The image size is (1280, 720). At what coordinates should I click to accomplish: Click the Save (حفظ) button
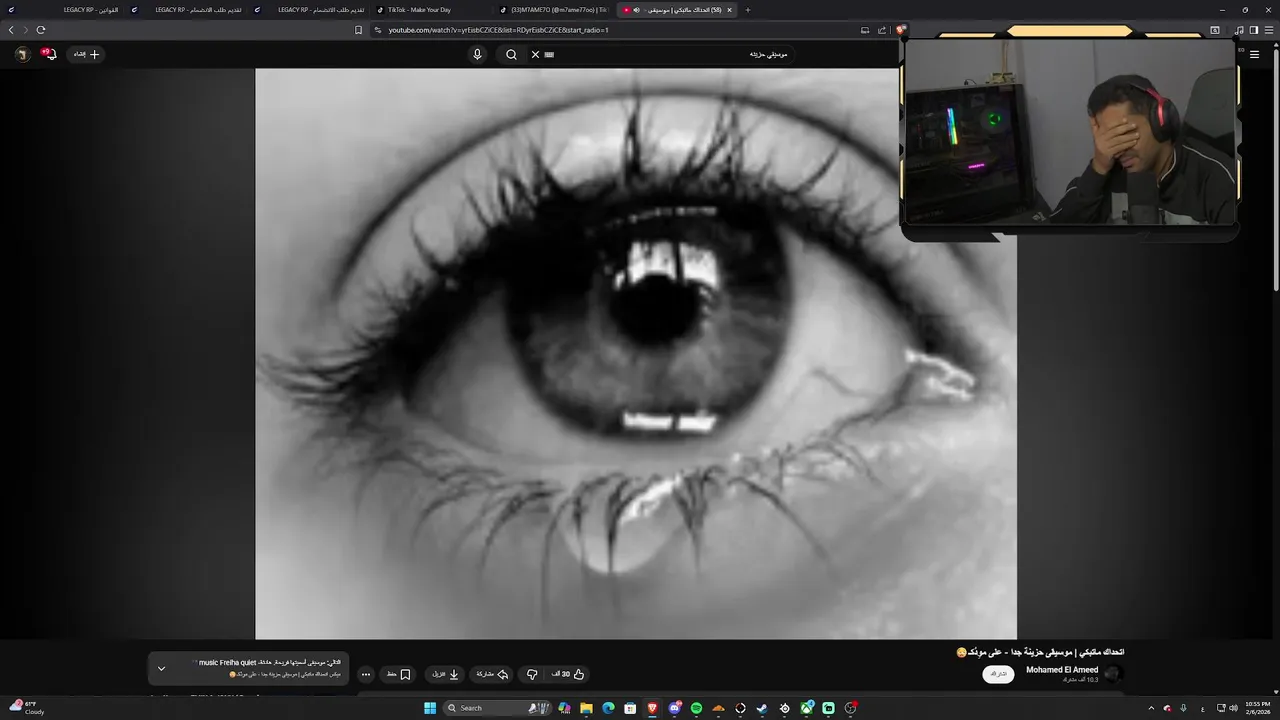click(398, 674)
